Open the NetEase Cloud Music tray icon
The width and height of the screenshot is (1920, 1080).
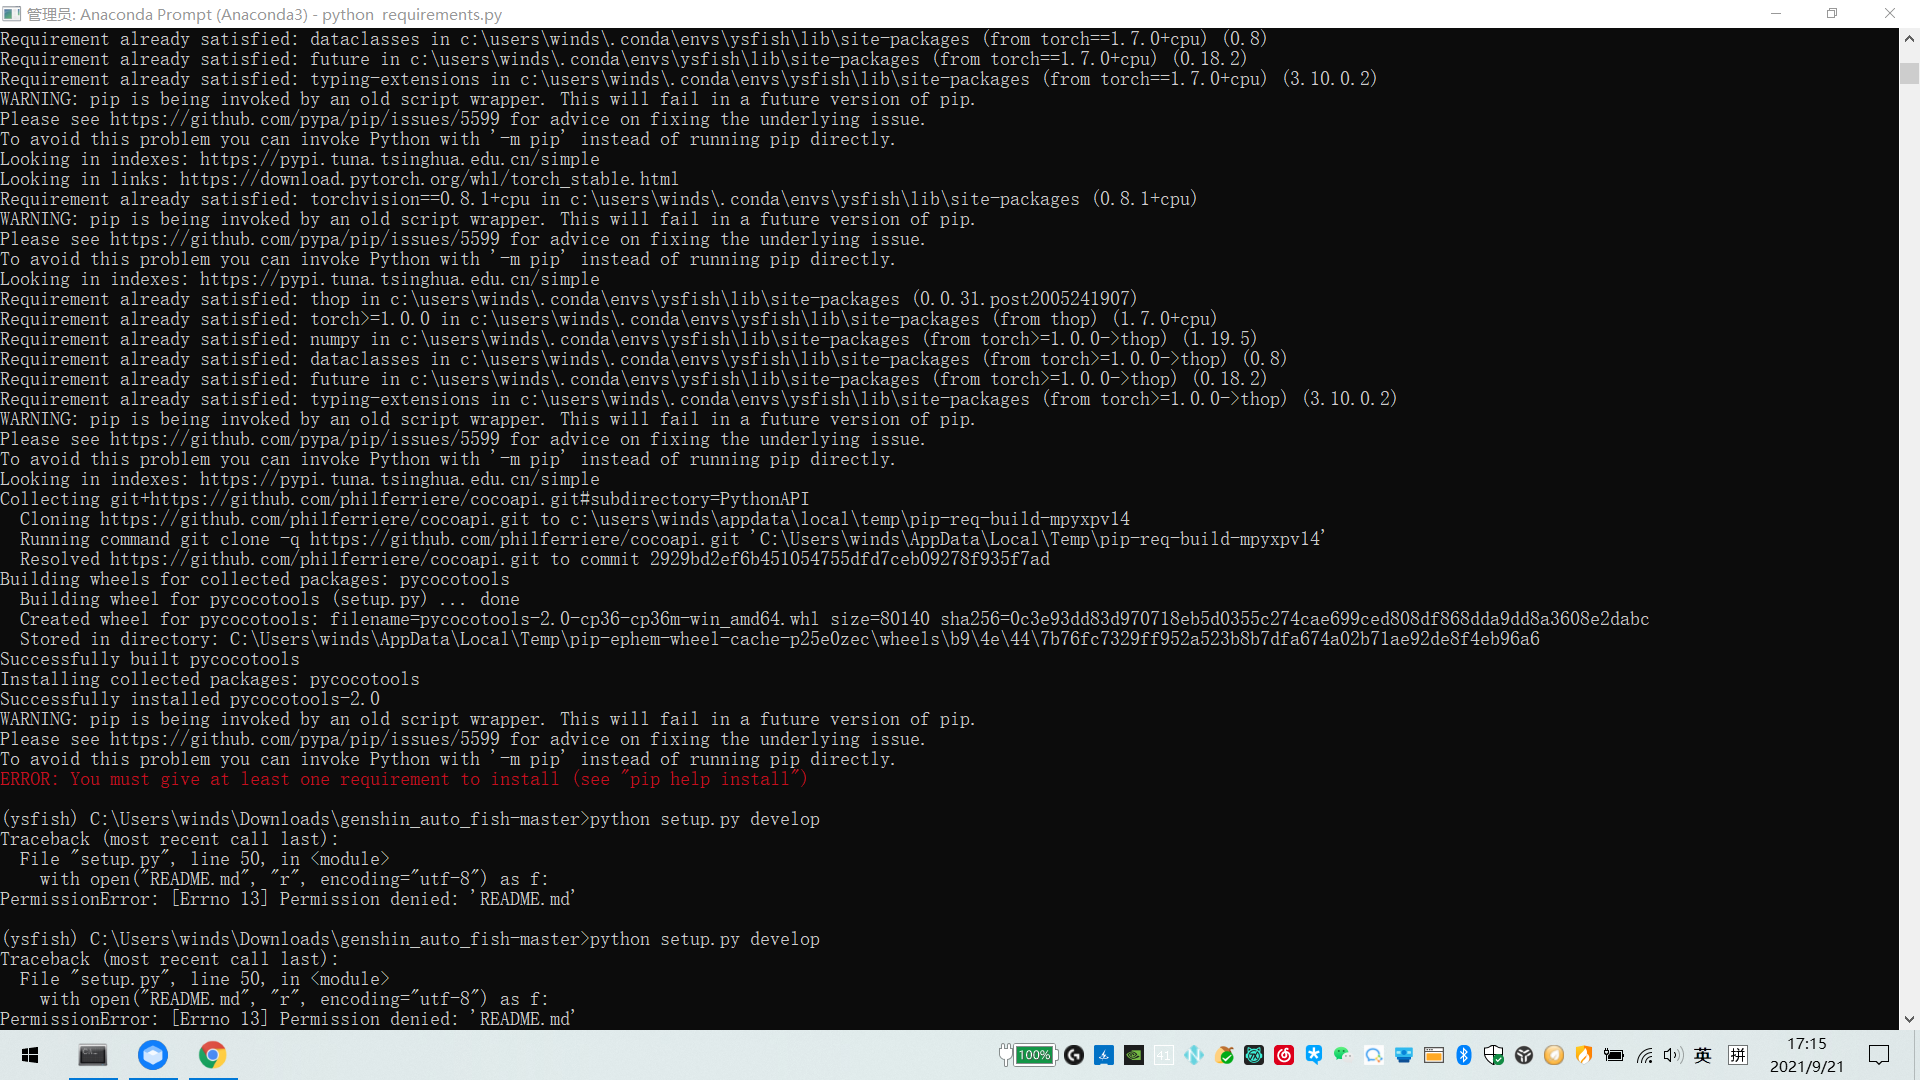pyautogui.click(x=1284, y=1055)
